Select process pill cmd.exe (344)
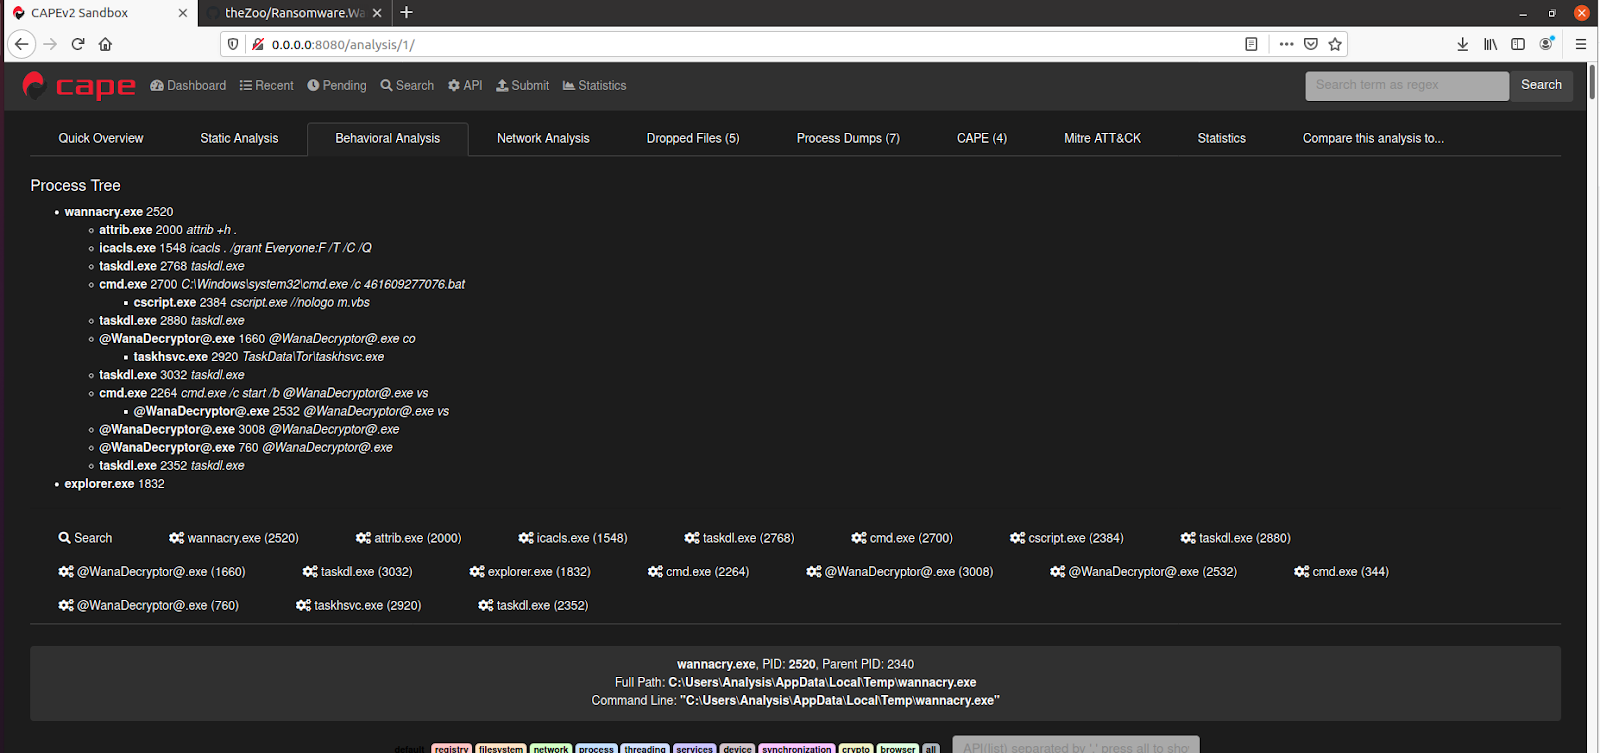The width and height of the screenshot is (1600, 753). tap(1342, 572)
